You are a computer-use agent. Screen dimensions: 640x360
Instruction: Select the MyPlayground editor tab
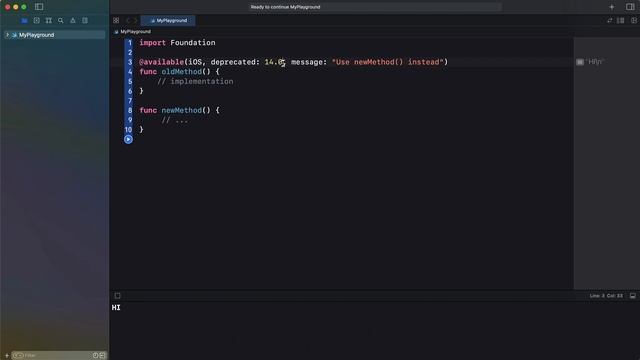click(x=168, y=20)
